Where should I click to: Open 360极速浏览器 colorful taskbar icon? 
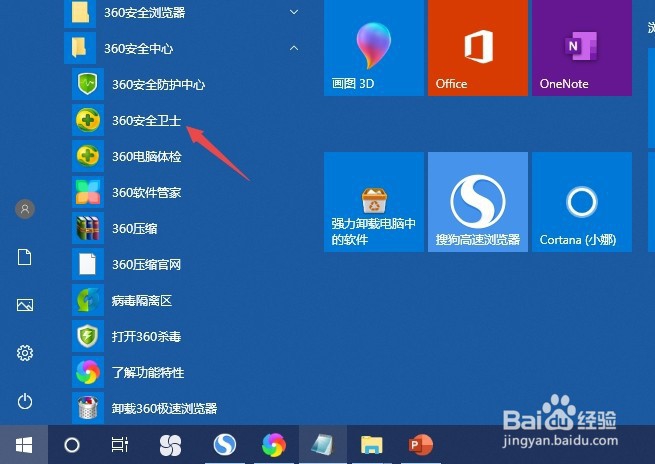click(274, 445)
